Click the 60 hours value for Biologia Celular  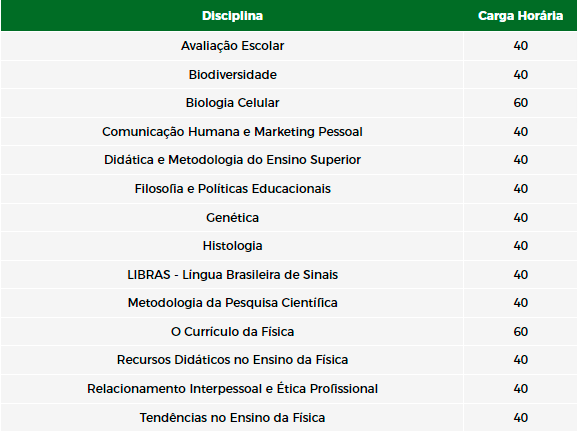[520, 103]
